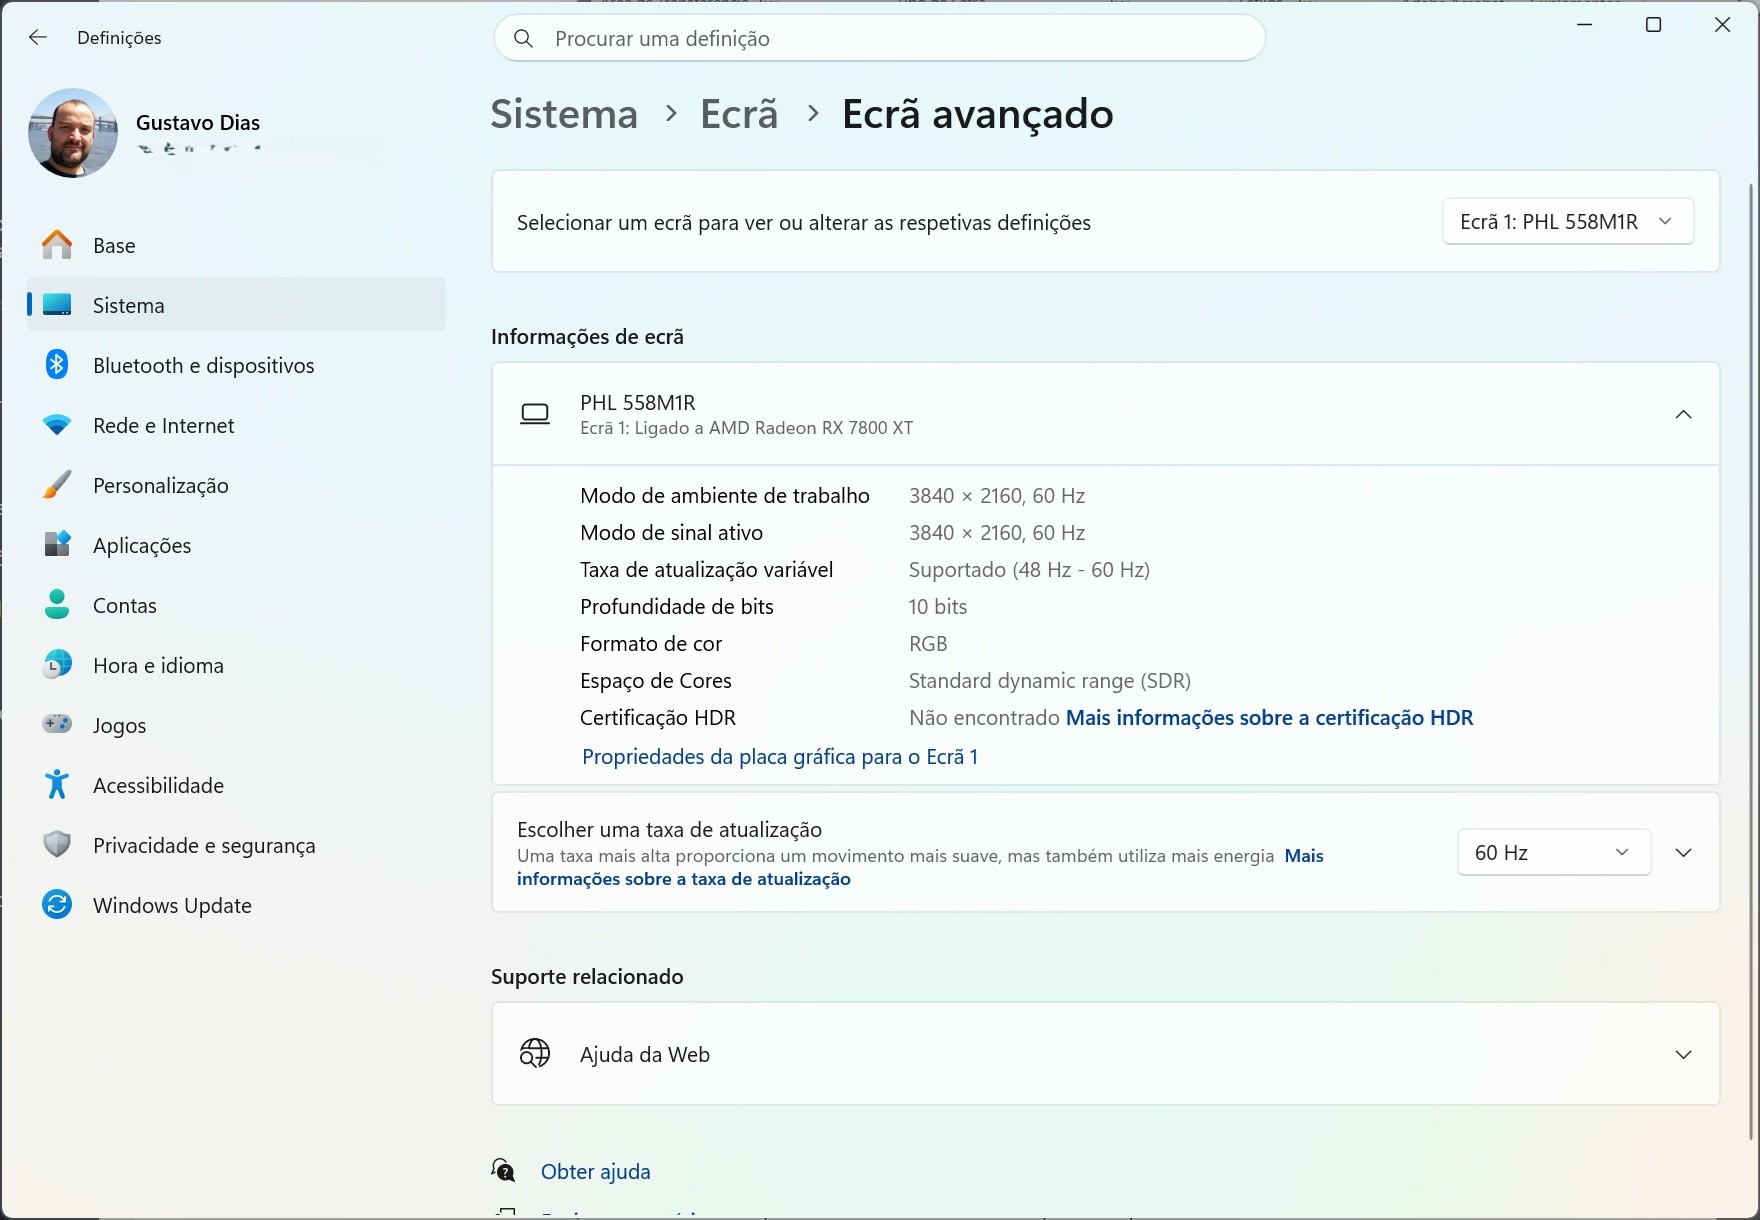
Task: Expand the Ajuda da Web section
Action: tap(1683, 1055)
